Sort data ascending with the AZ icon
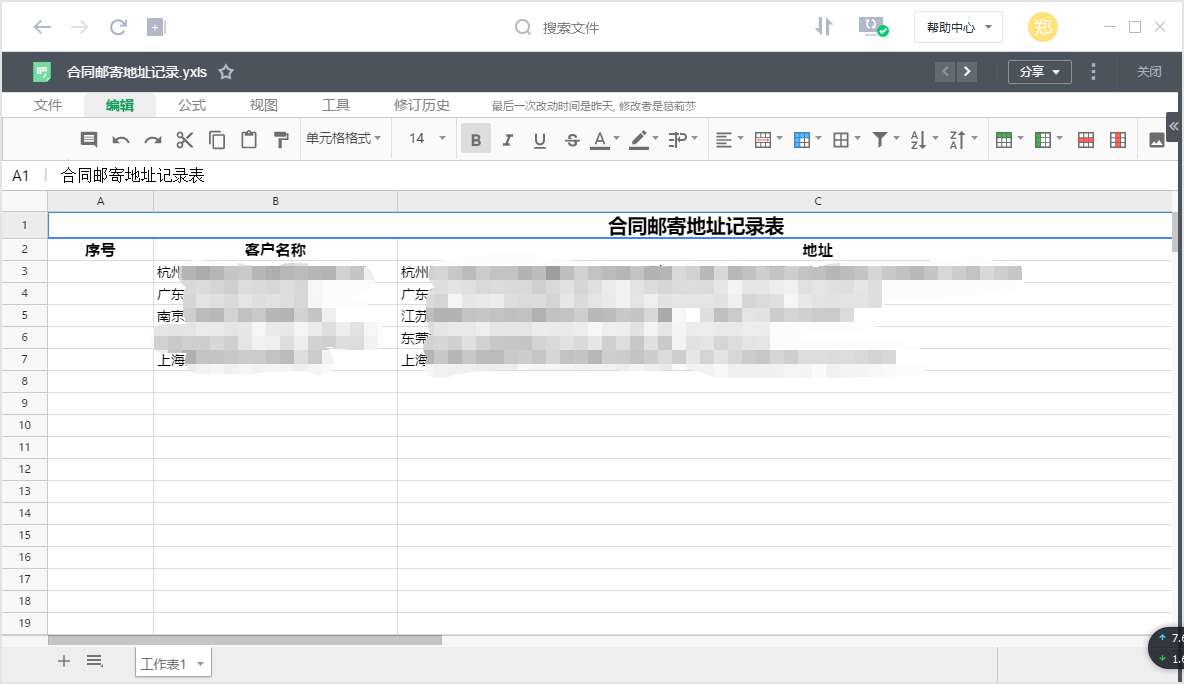 [919, 139]
